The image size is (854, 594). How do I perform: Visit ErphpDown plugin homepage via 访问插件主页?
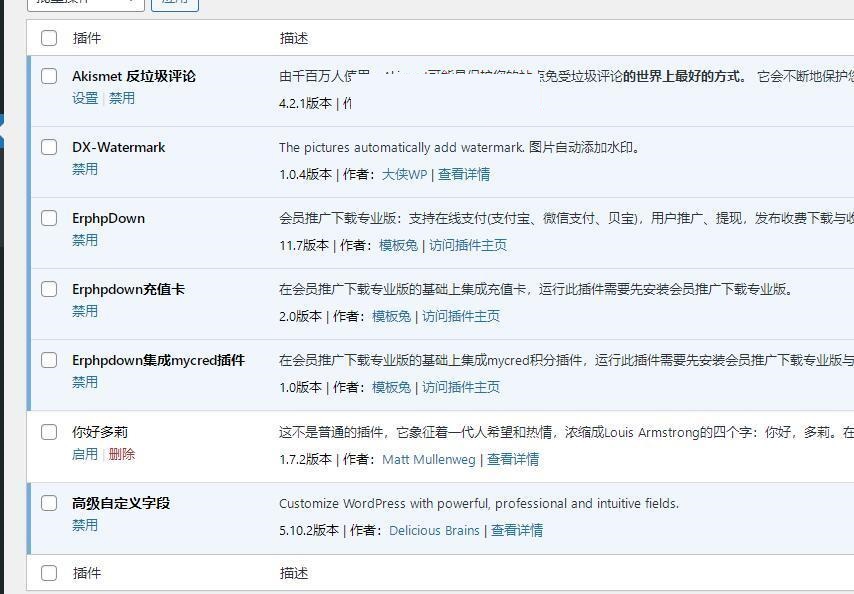(464, 245)
